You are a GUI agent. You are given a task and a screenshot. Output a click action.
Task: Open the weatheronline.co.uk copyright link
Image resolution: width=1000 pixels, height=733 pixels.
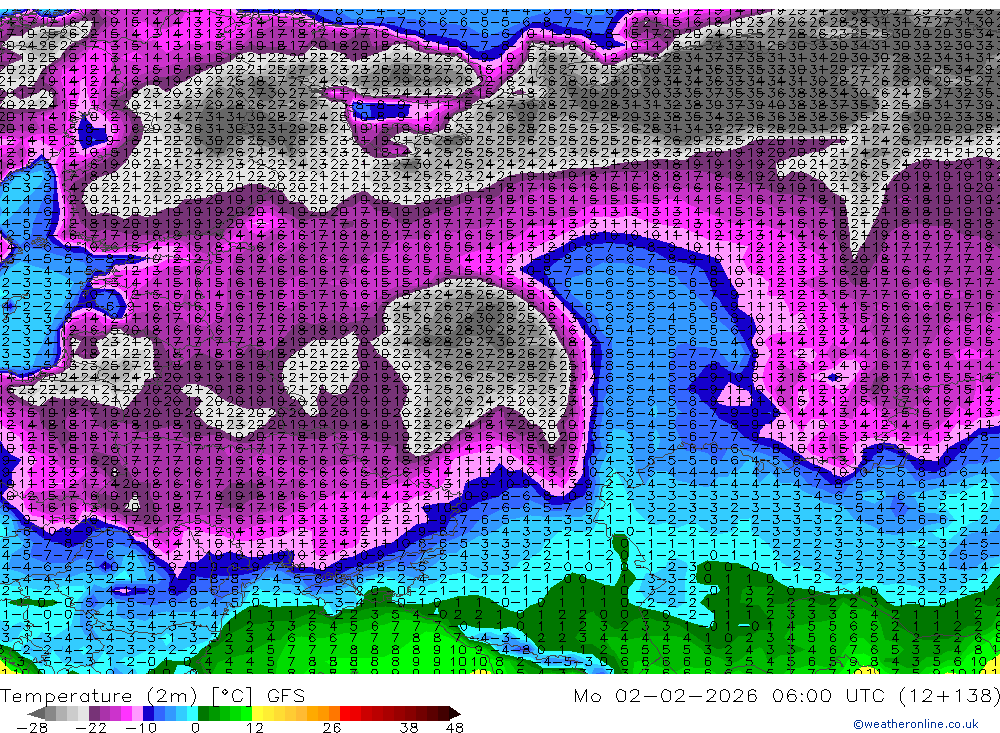coord(916,724)
